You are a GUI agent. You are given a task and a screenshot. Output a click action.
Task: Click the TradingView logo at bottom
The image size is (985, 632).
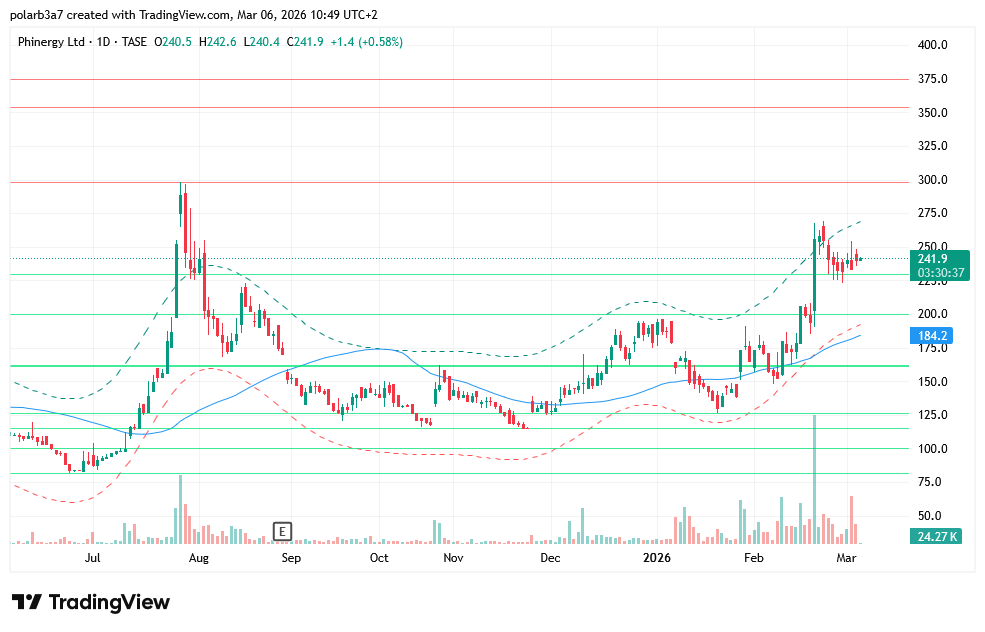(x=91, y=602)
